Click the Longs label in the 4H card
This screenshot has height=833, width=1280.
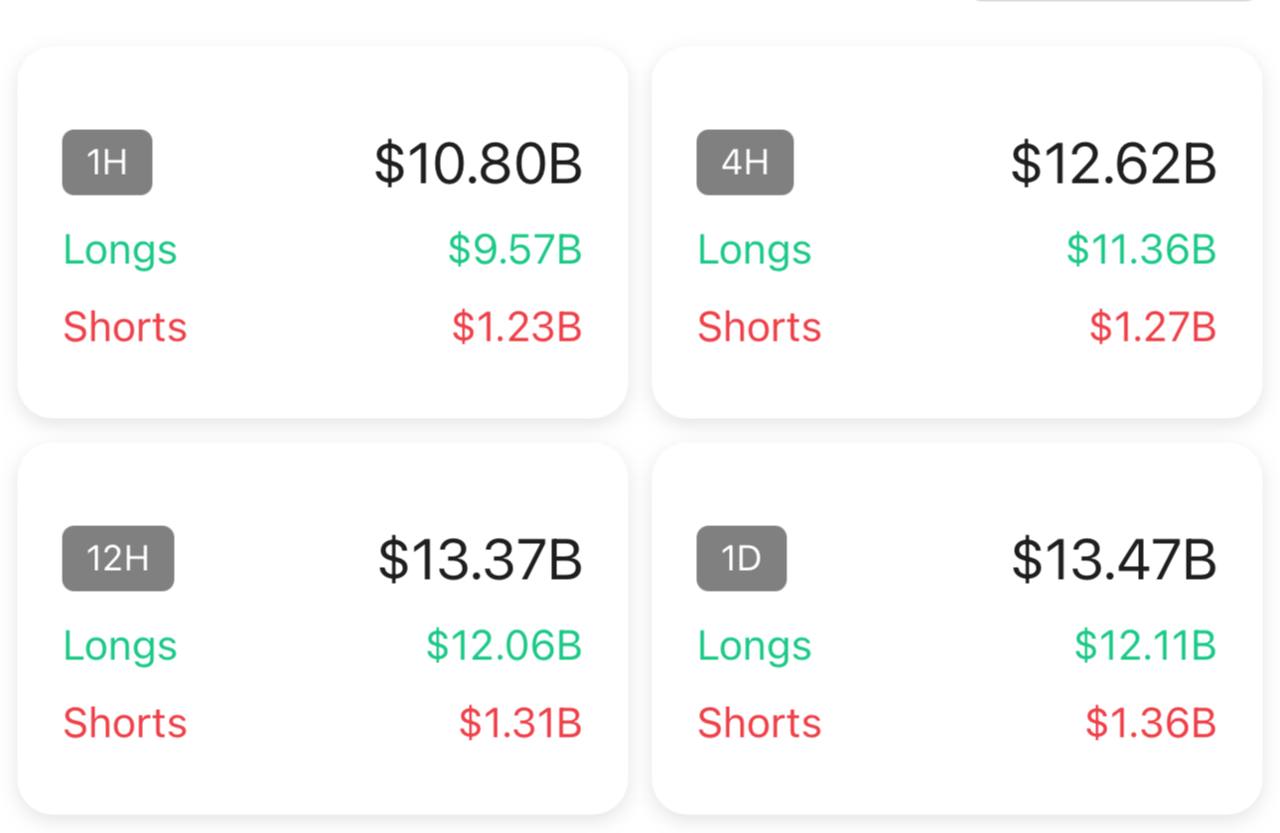[754, 250]
